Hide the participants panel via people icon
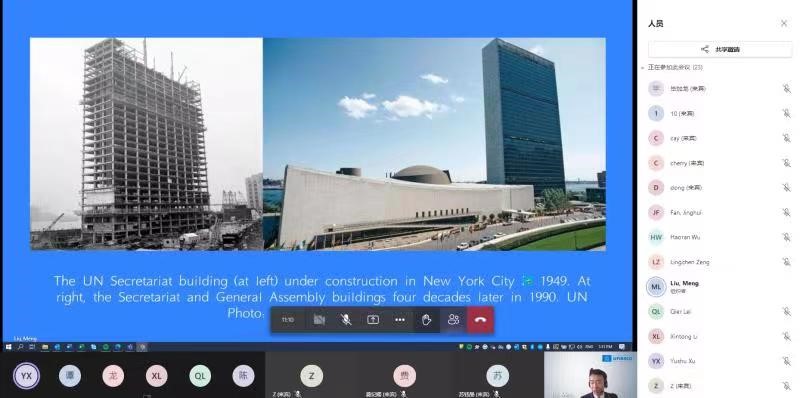 [453, 320]
